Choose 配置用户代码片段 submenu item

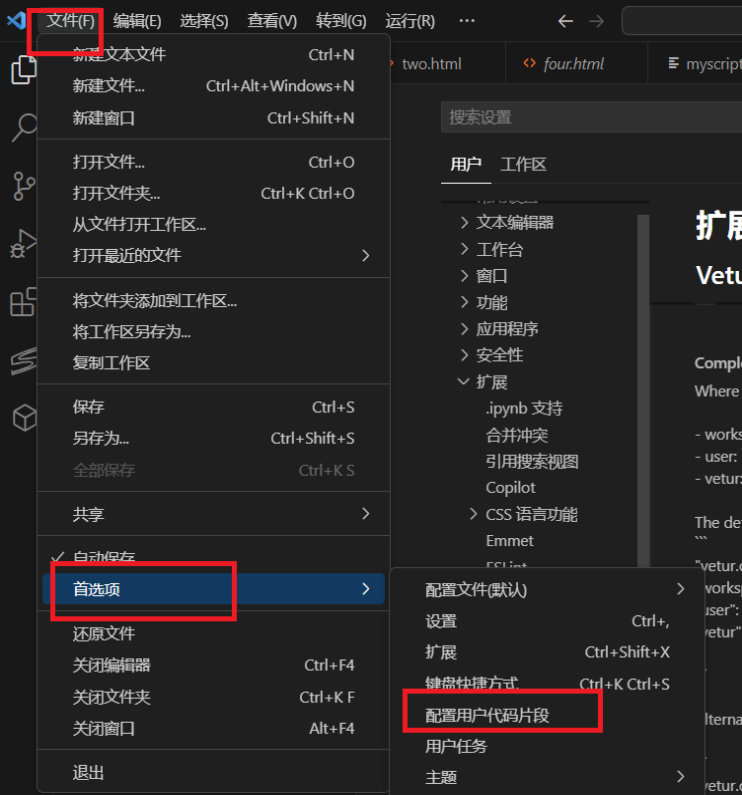[x=547, y=715]
